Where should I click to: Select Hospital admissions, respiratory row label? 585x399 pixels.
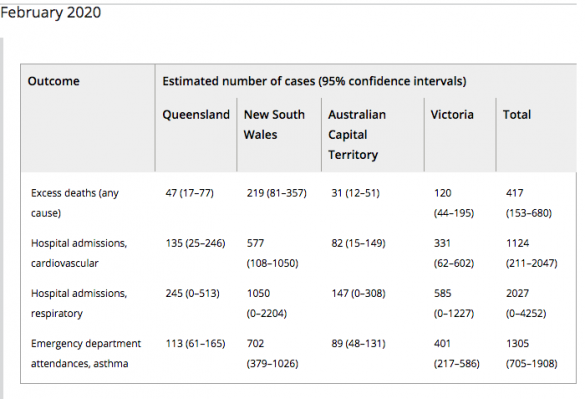pos(79,303)
